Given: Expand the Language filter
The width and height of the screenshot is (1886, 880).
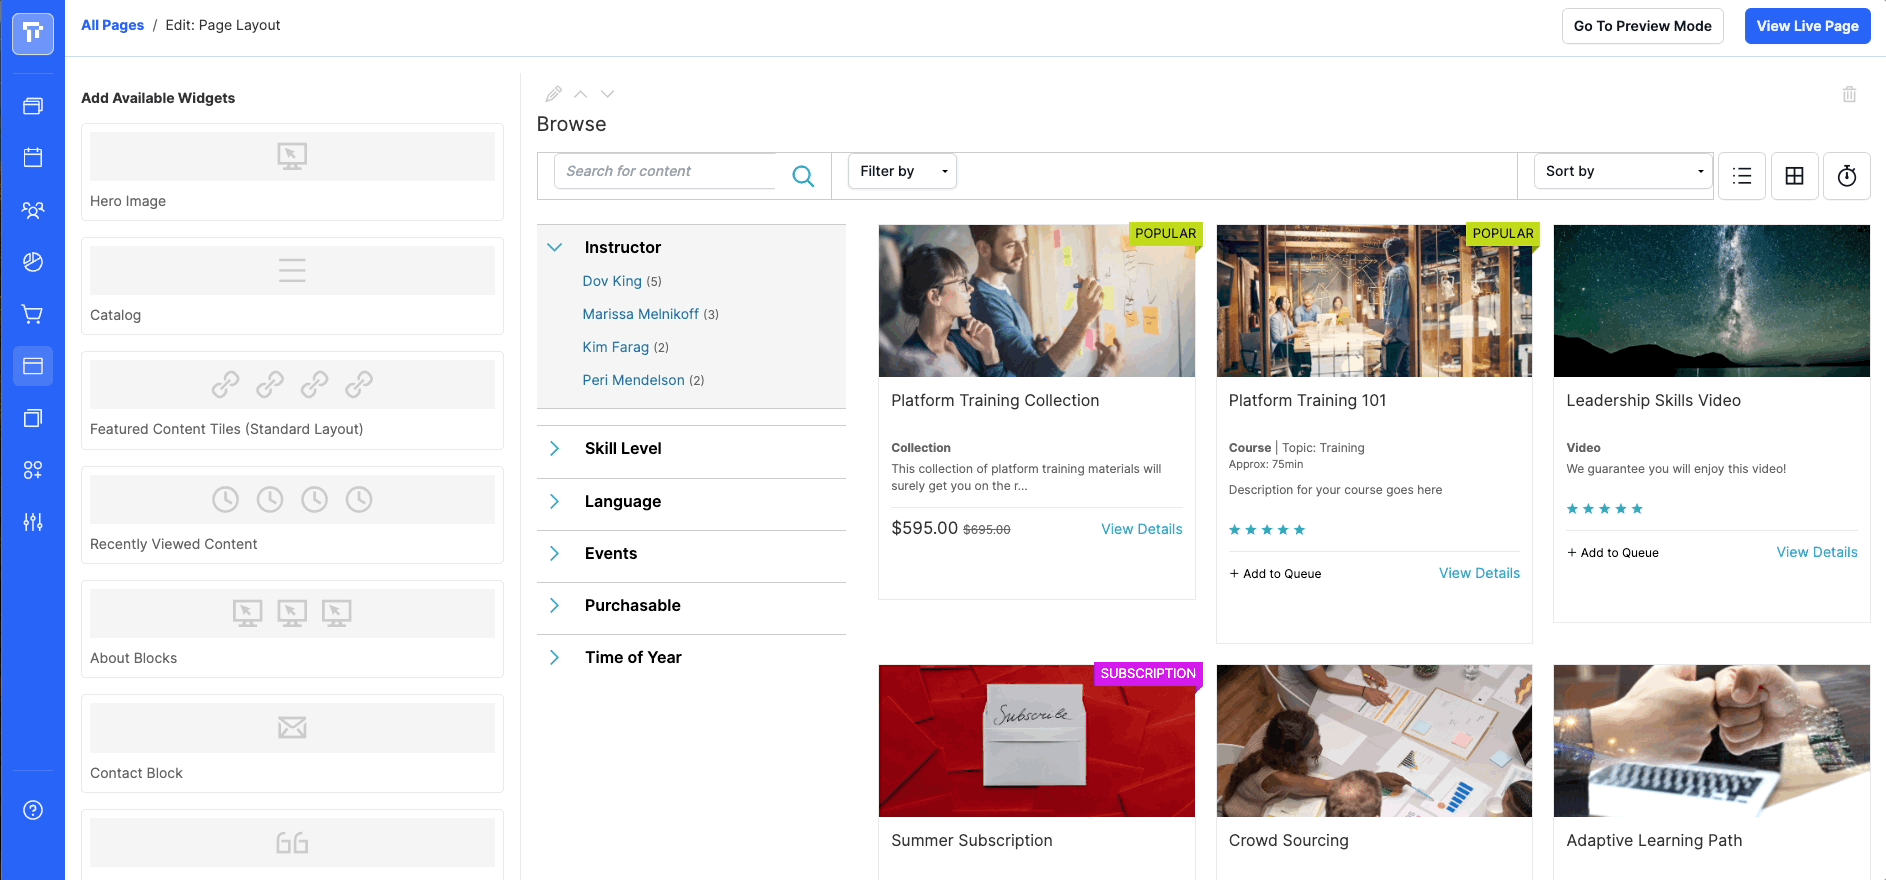Looking at the screenshot, I should [x=555, y=501].
